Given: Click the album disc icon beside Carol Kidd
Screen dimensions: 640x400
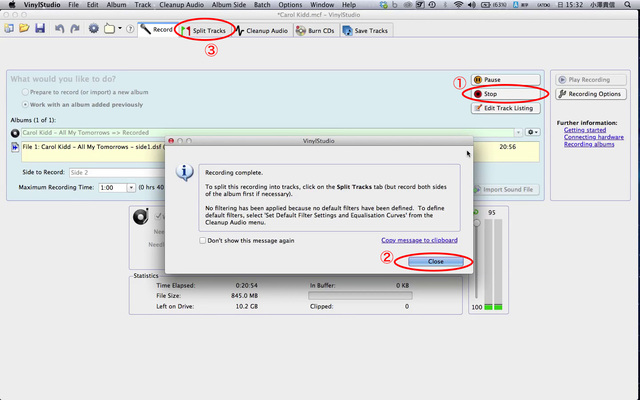Looking at the screenshot, I should [x=15, y=133].
